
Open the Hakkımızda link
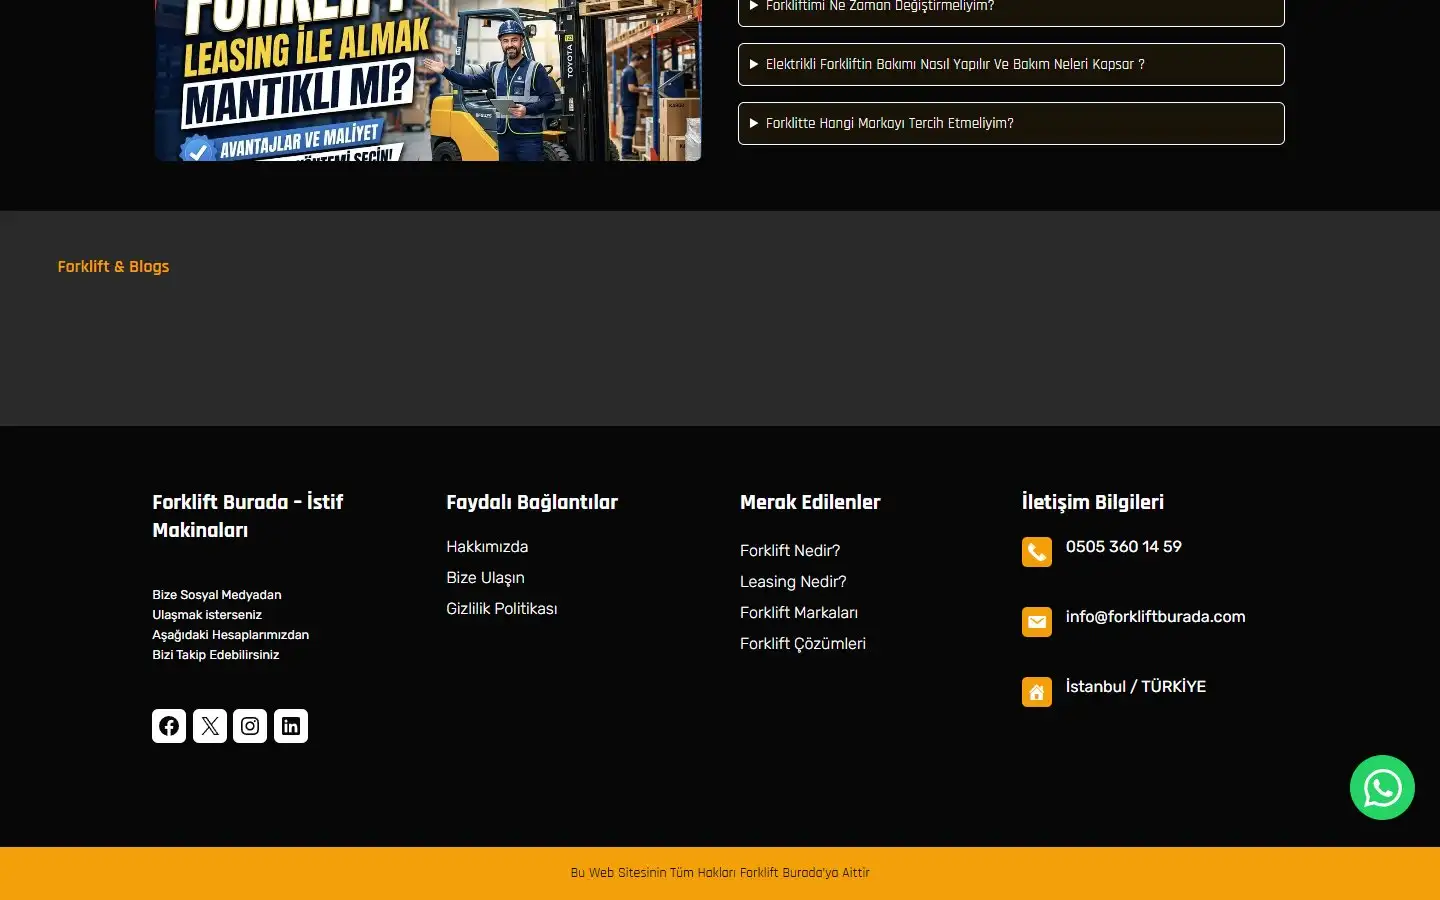487,547
